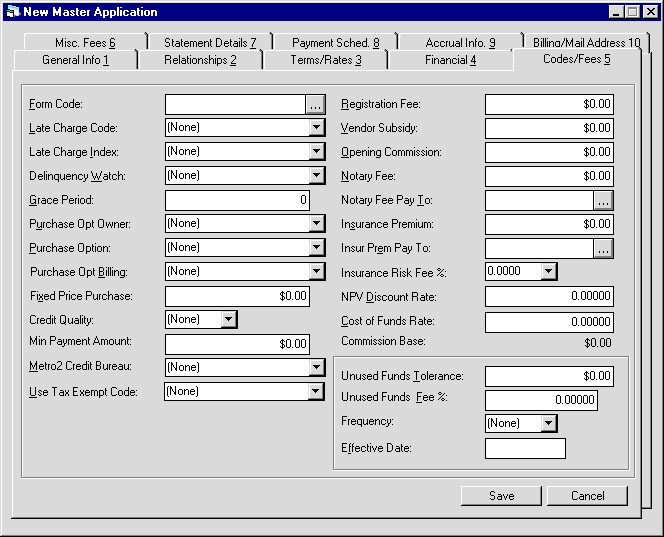Click the Opening Commission field
This screenshot has height=537, width=664.
tap(549, 152)
